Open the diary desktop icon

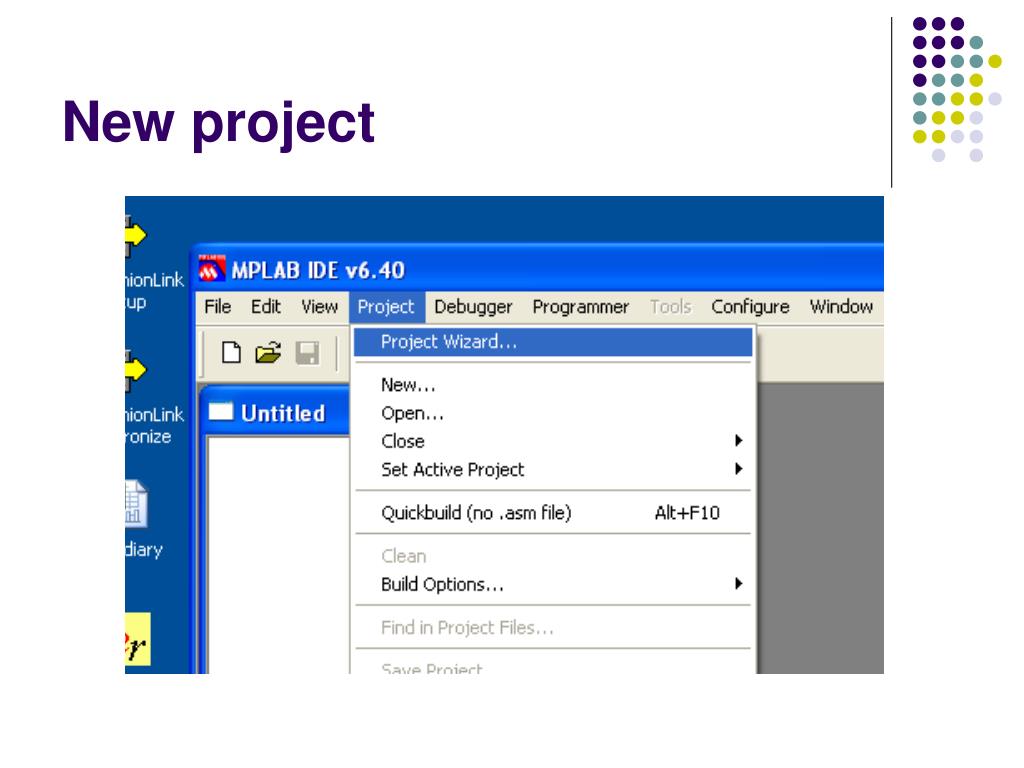tap(136, 504)
